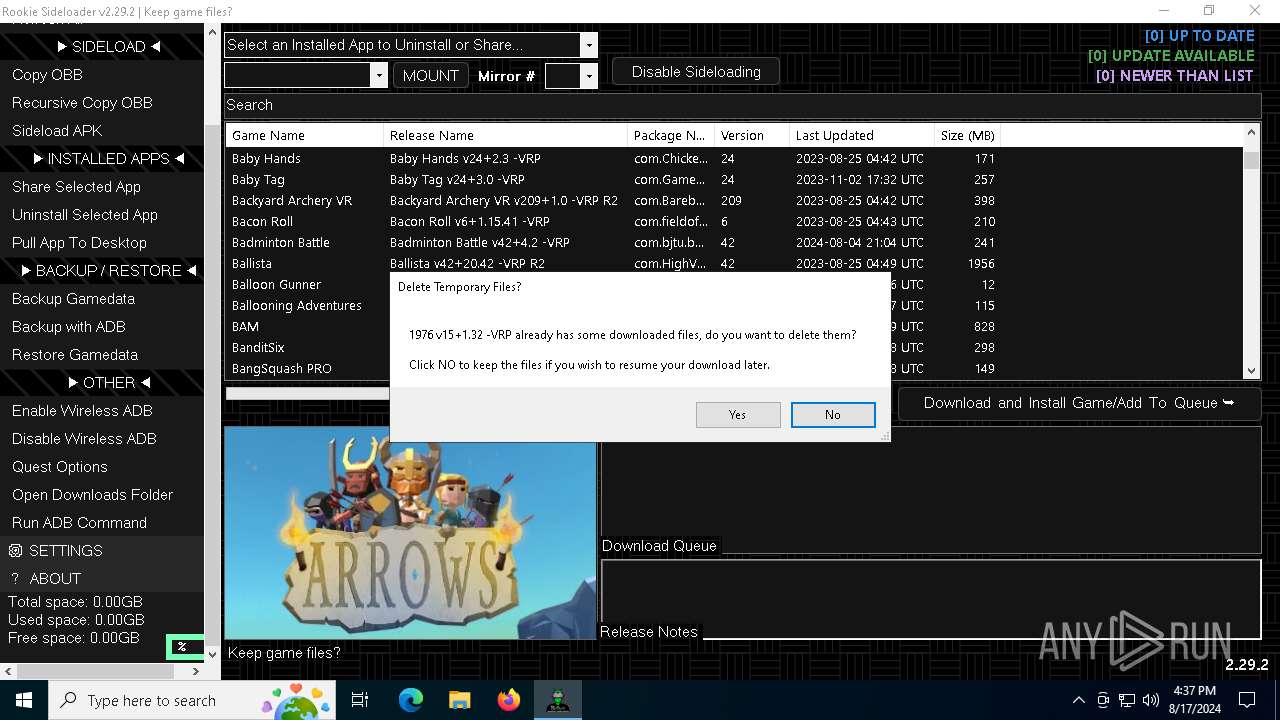Sort by Last Updated column
Screen dimensions: 1280x720
point(862,135)
